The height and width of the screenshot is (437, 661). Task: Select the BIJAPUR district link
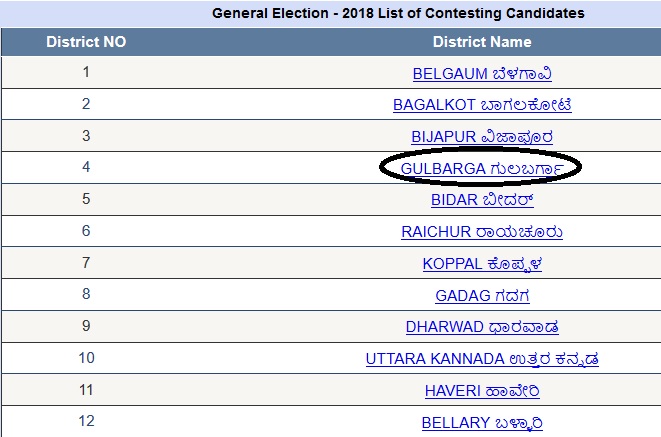tap(482, 137)
